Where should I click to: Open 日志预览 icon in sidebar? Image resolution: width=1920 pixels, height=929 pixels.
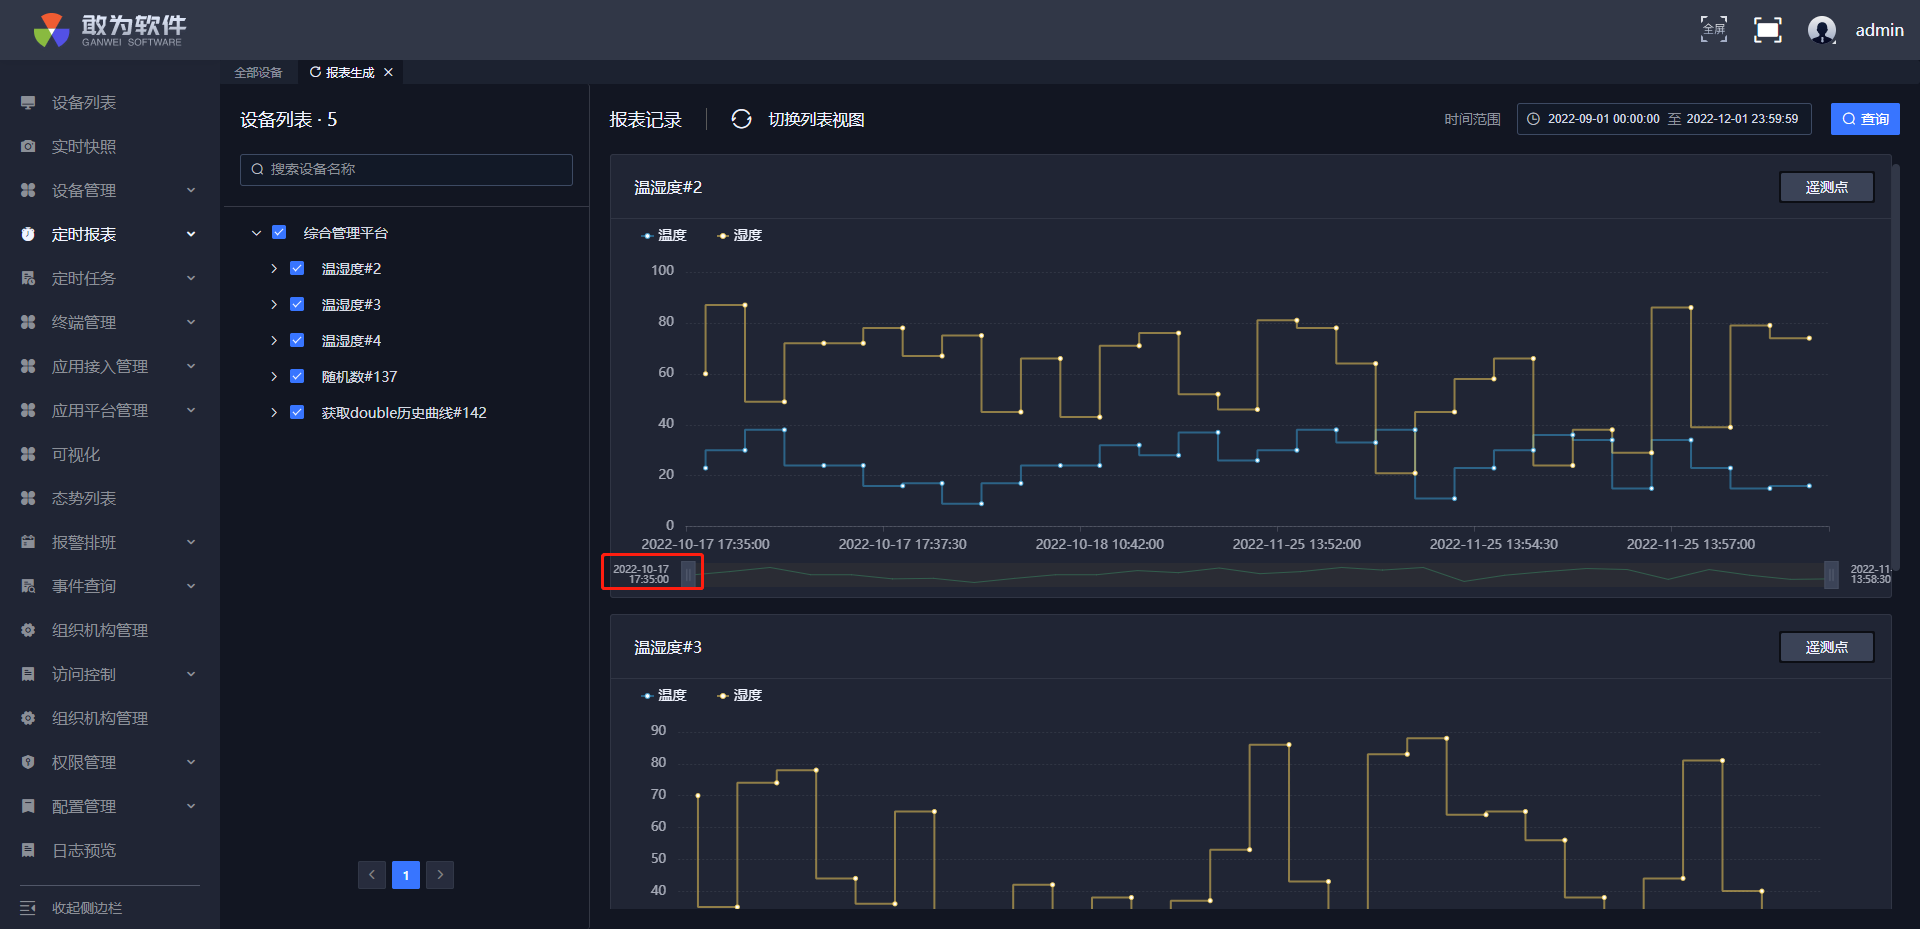click(x=28, y=850)
